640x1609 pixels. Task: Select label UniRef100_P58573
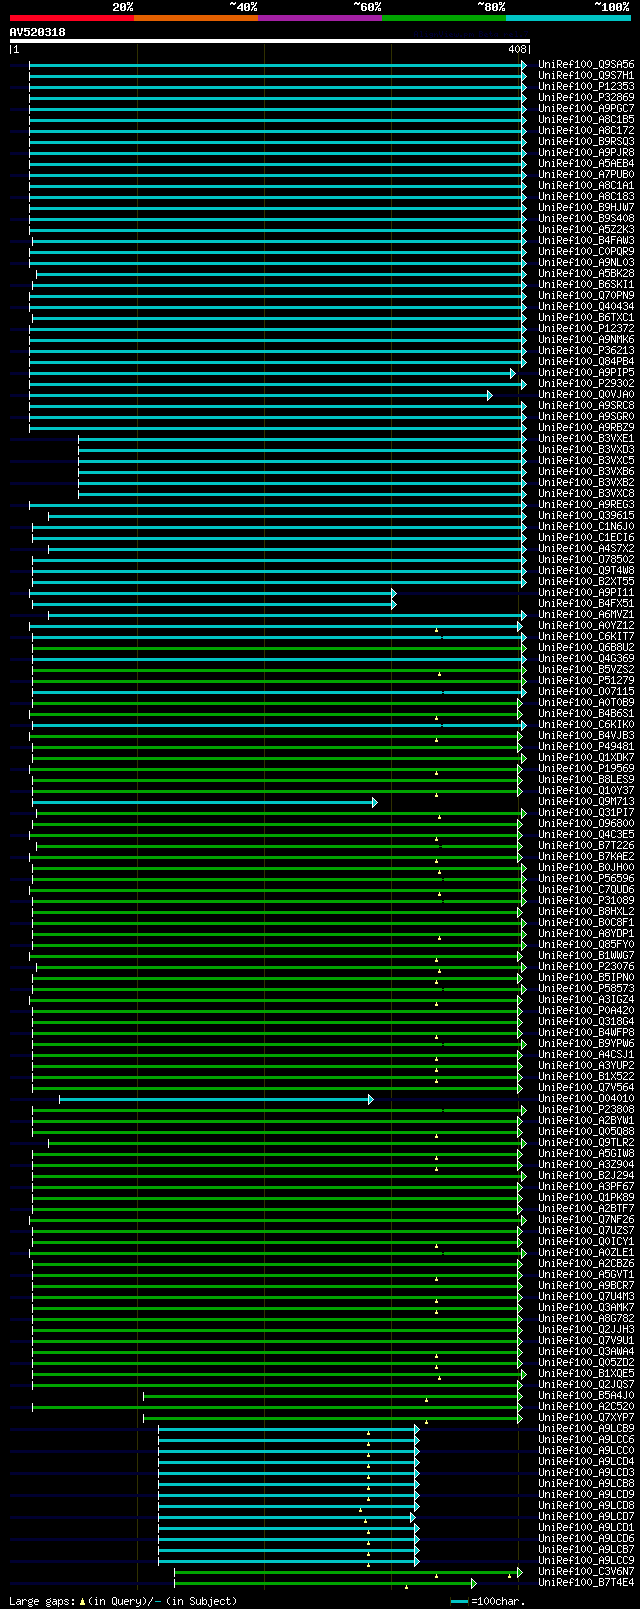coord(586,988)
